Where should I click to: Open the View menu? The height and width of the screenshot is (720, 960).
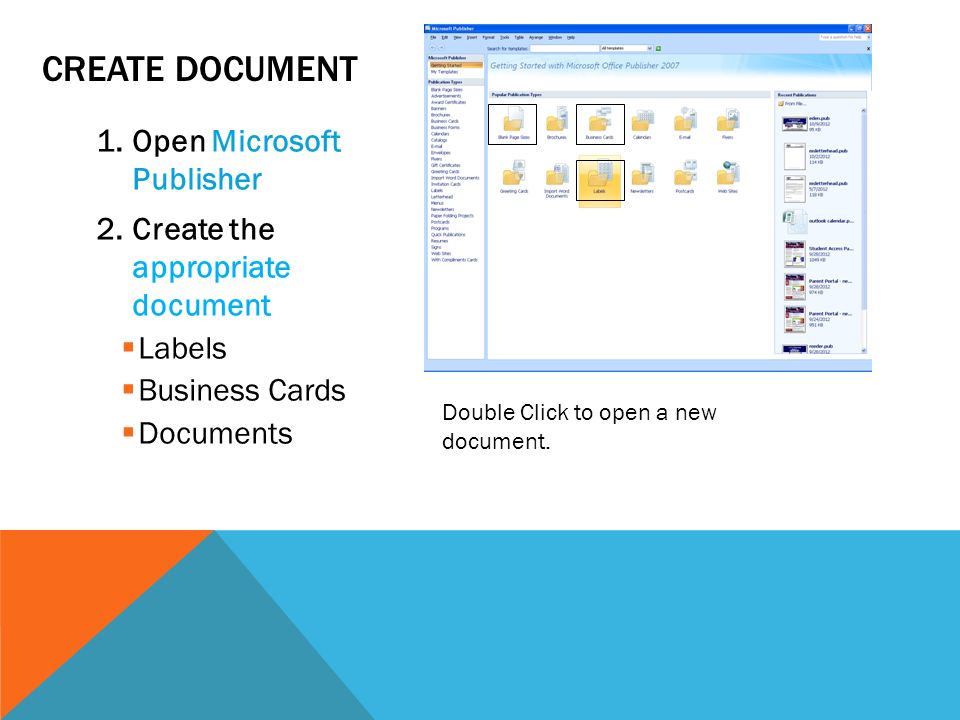tap(457, 38)
